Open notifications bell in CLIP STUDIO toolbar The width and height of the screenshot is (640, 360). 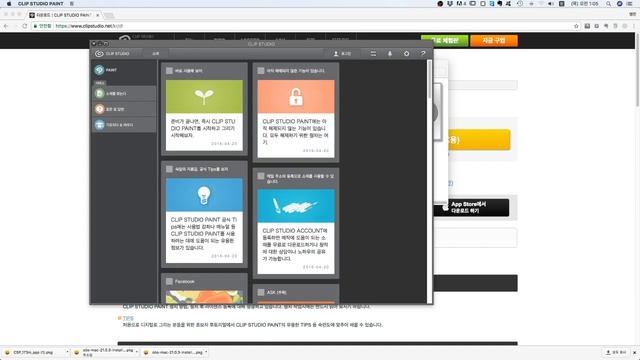(x=390, y=53)
